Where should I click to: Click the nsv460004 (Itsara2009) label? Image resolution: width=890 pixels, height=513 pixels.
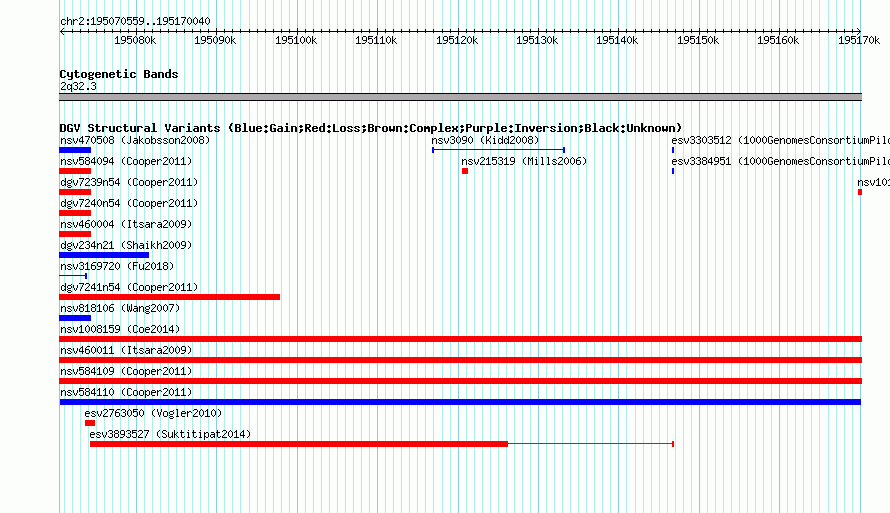[126, 224]
